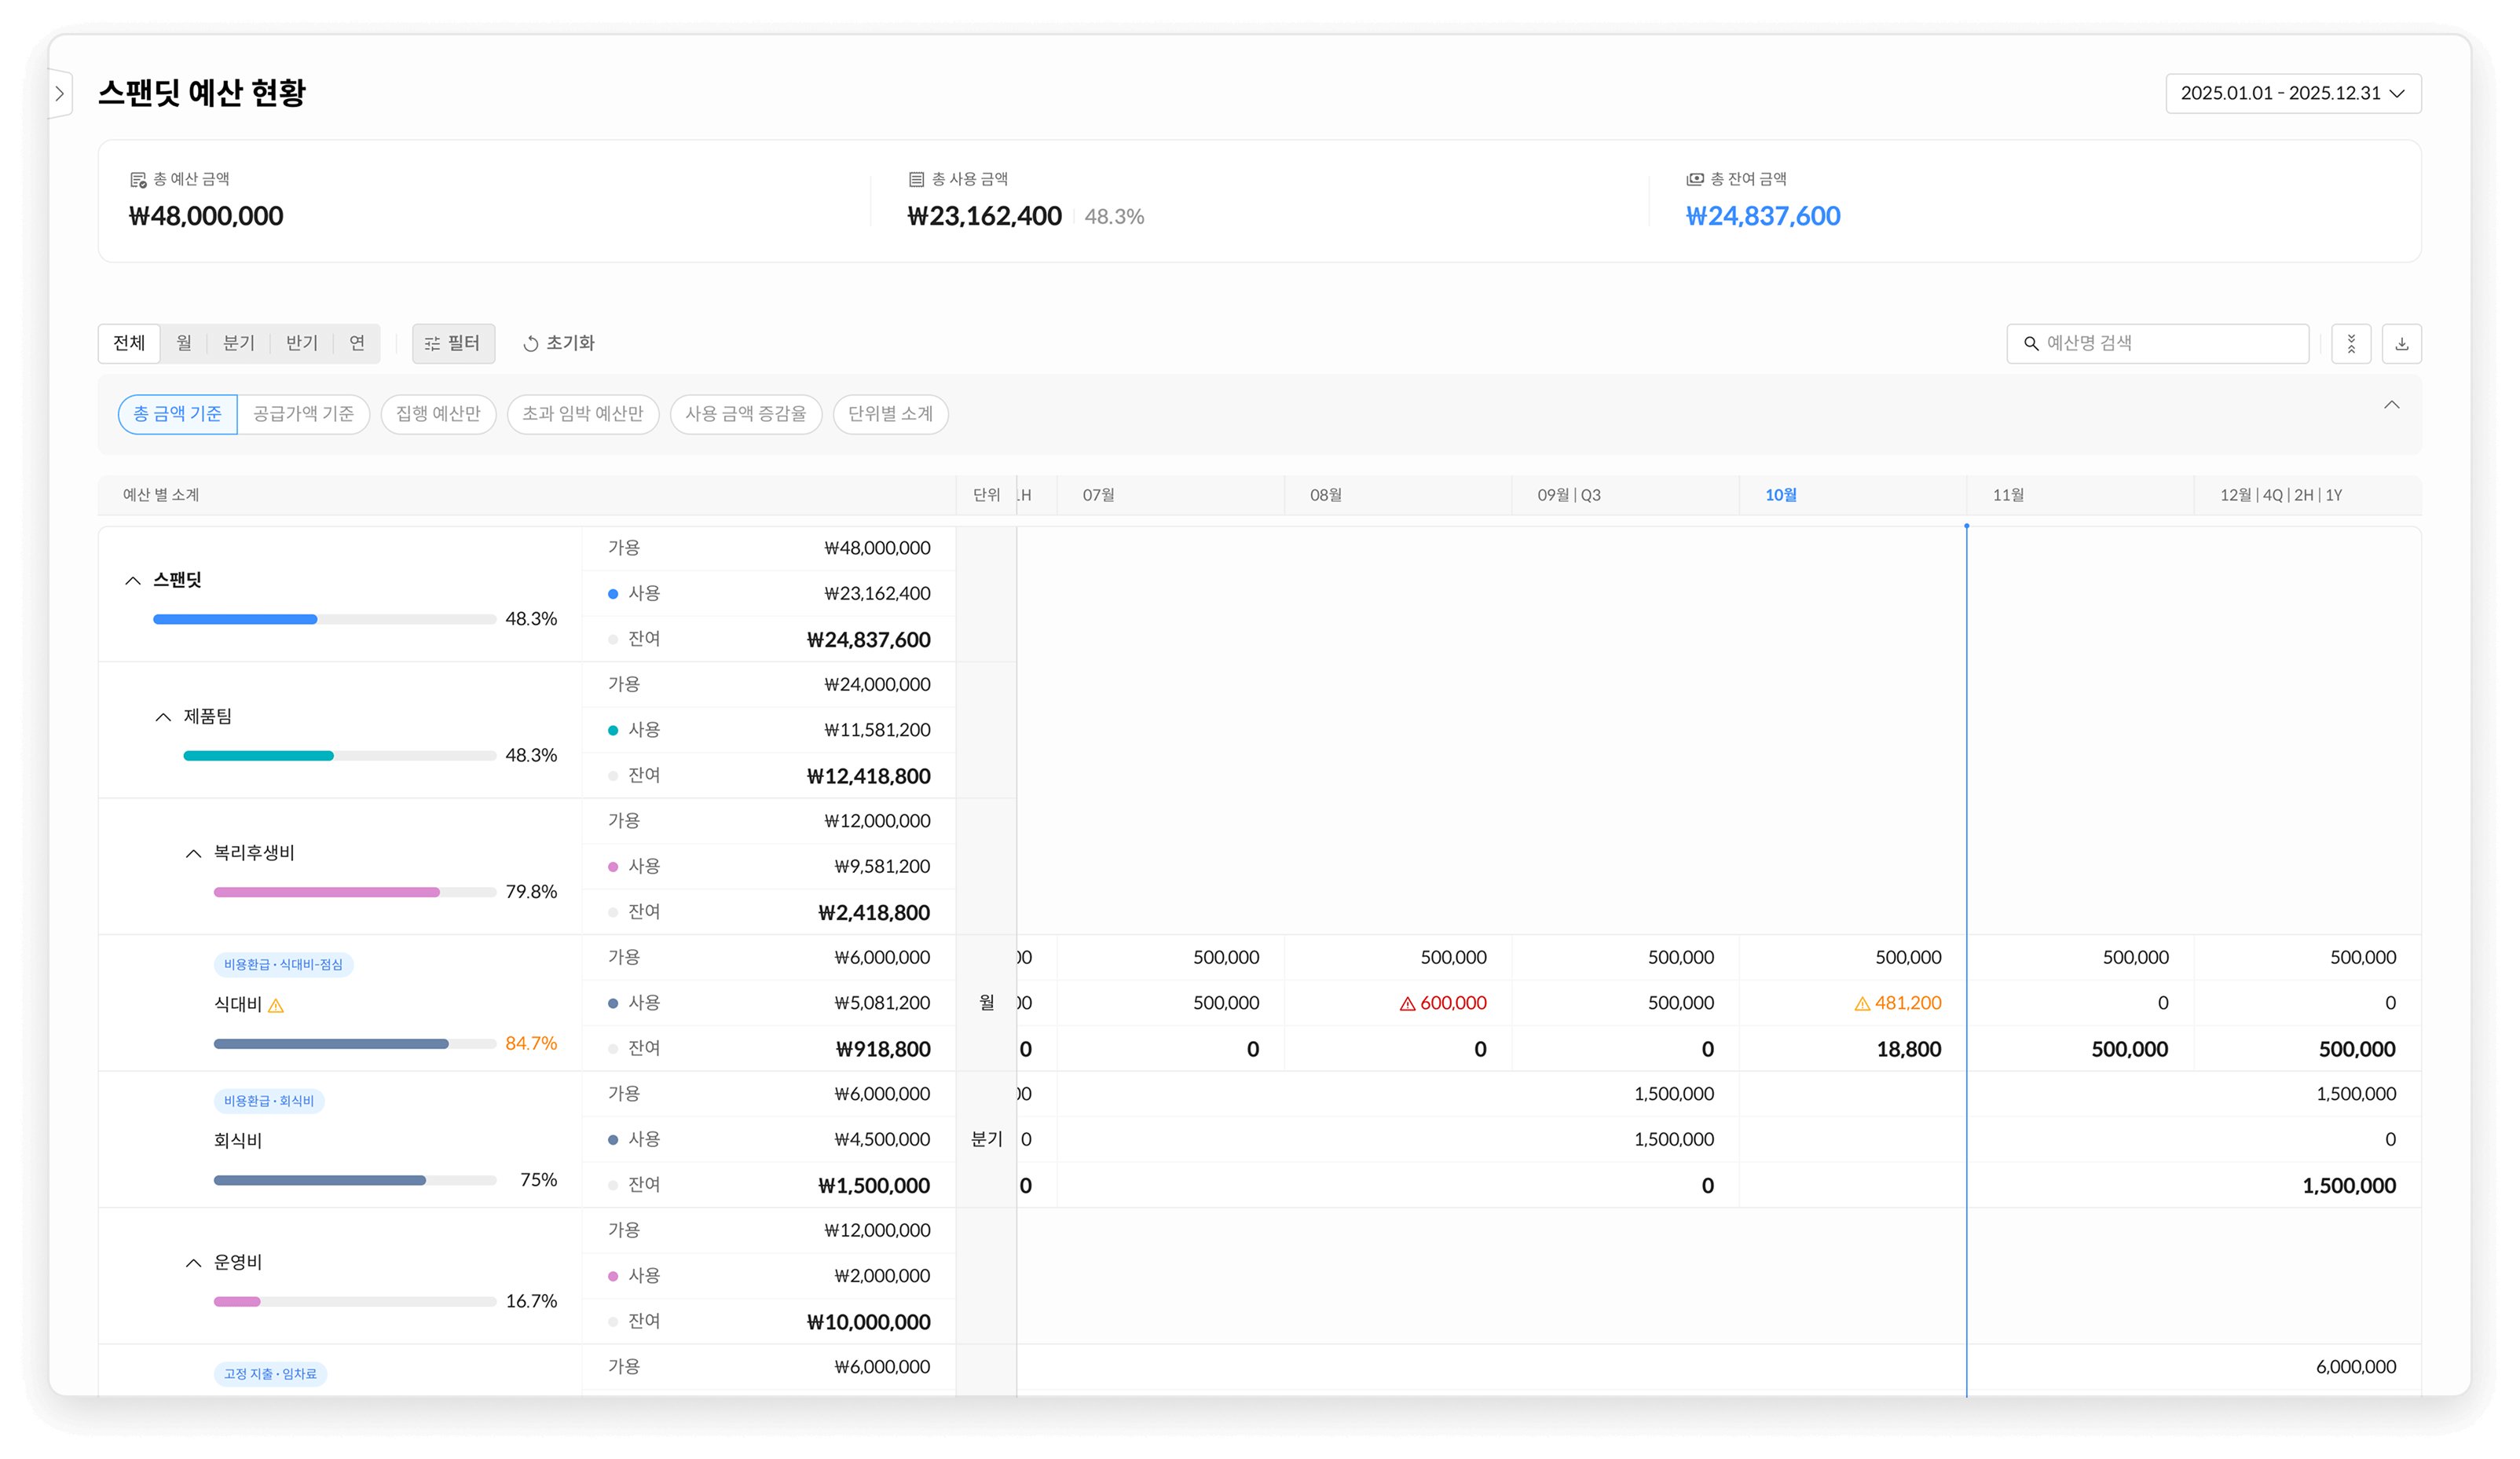Collapse the 복리후생비 group

point(194,854)
